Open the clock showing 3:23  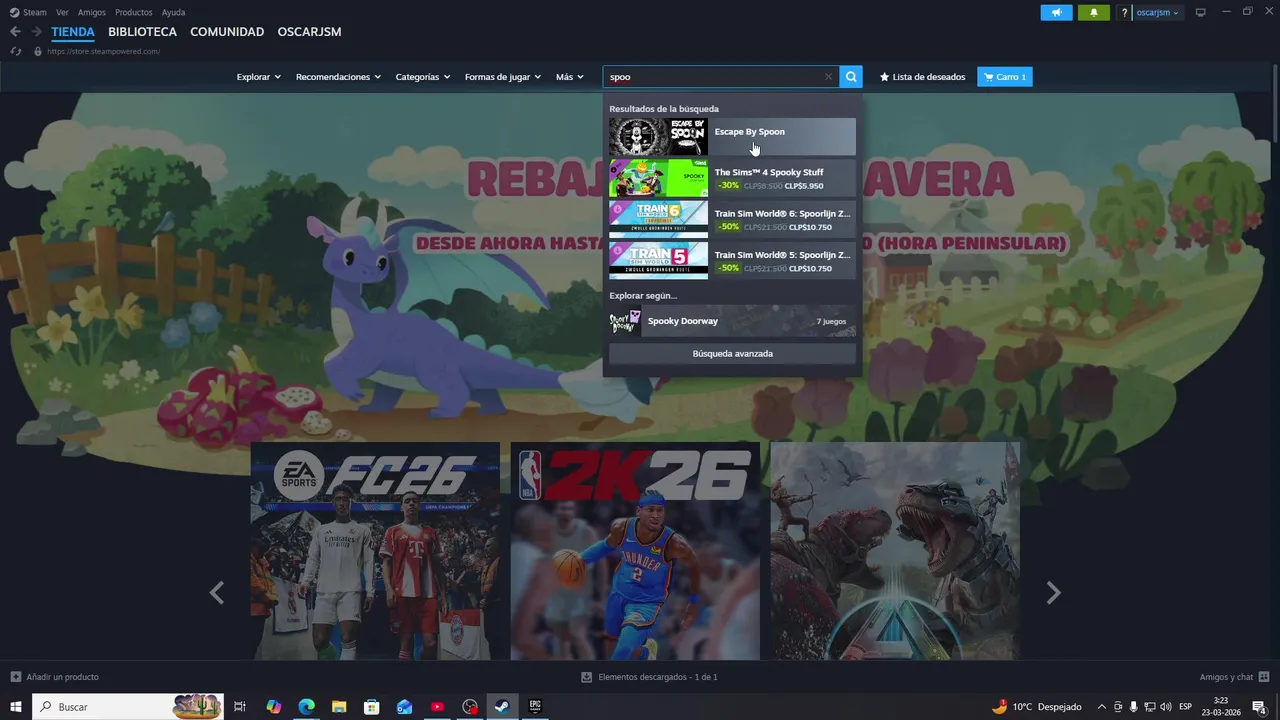click(1221, 707)
